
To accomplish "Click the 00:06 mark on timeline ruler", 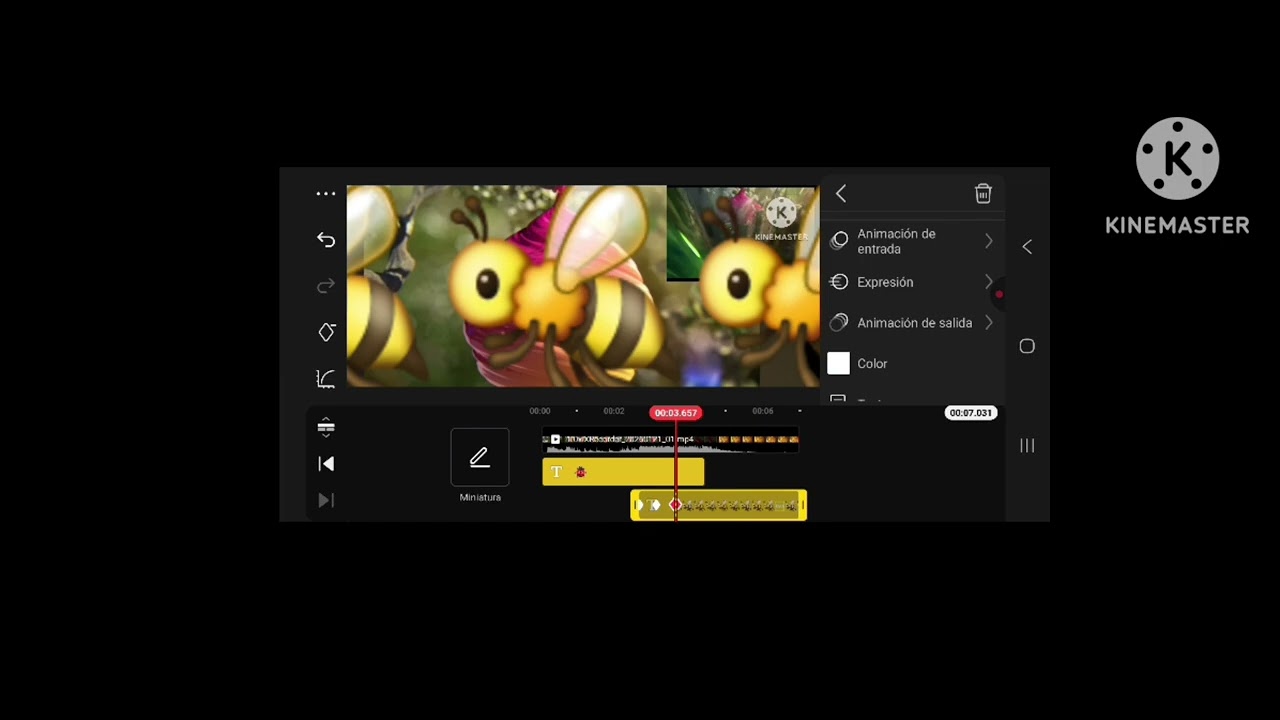I will (763, 411).
